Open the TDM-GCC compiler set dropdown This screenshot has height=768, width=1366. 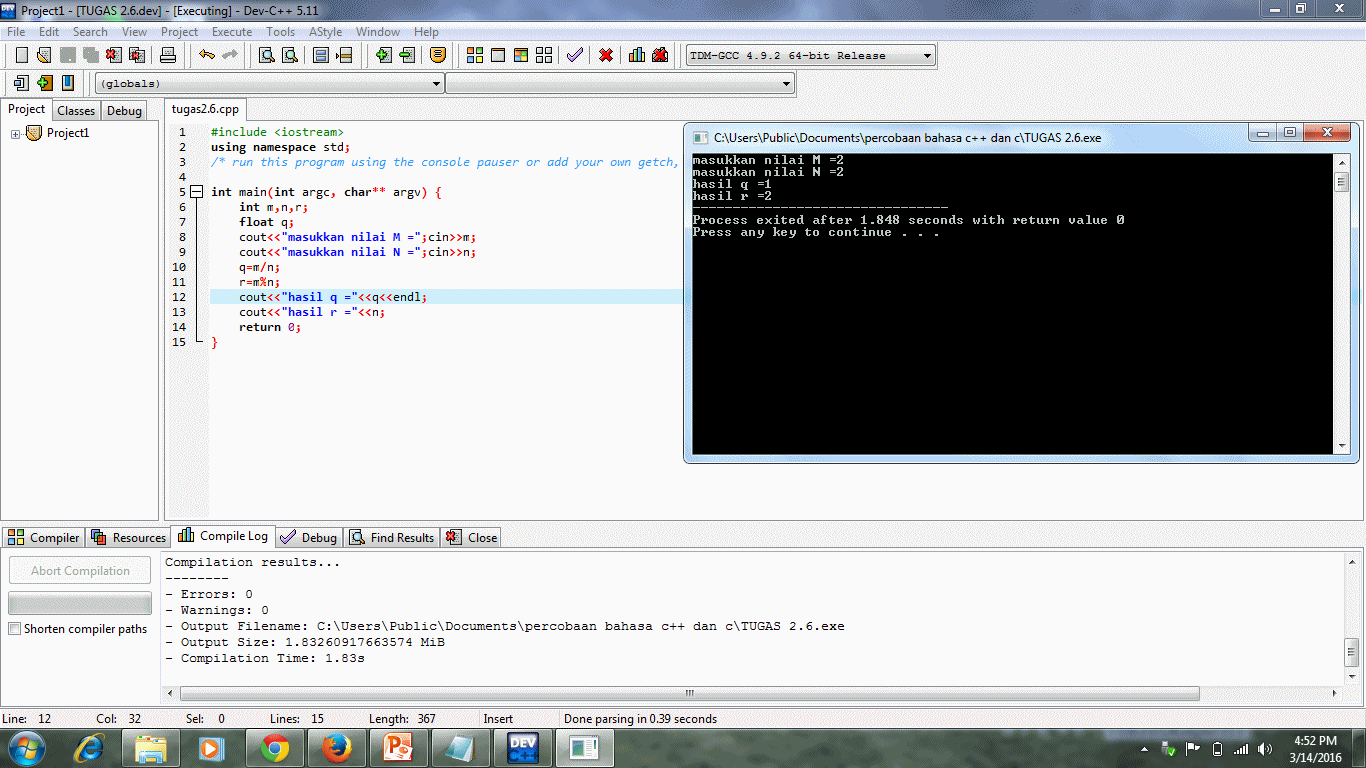point(811,56)
